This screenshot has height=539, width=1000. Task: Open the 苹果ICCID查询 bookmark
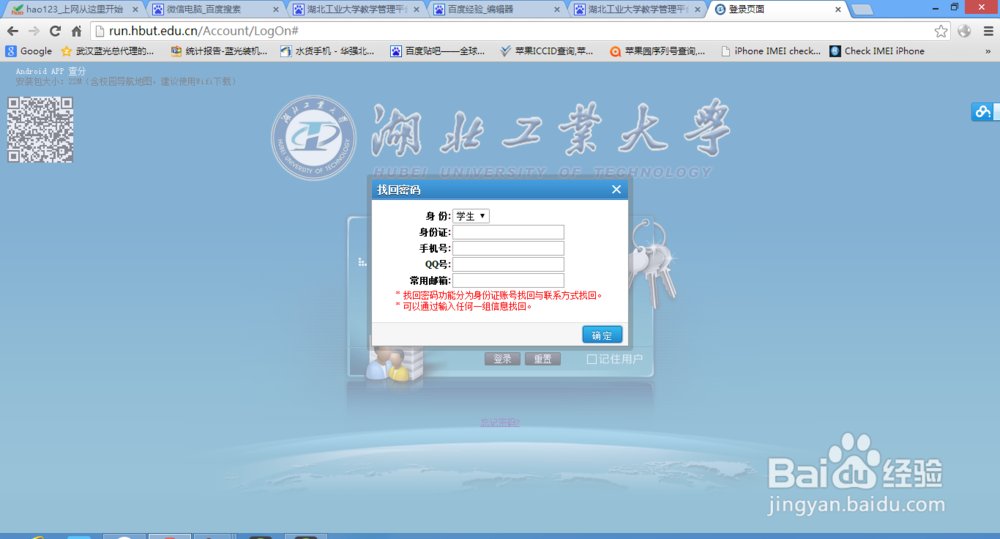click(547, 51)
